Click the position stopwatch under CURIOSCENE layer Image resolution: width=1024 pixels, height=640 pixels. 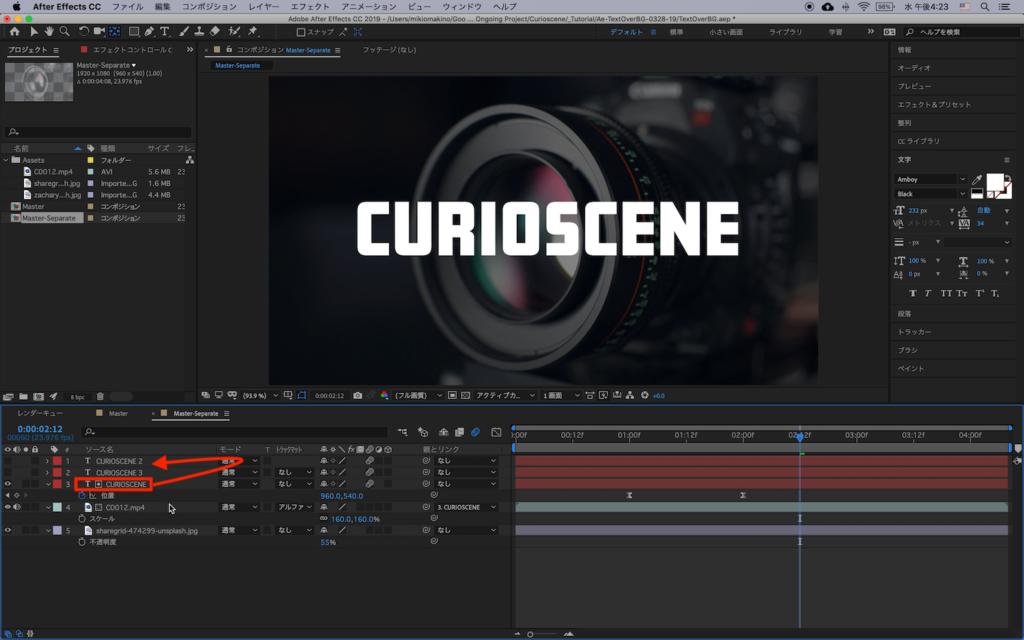(82, 496)
